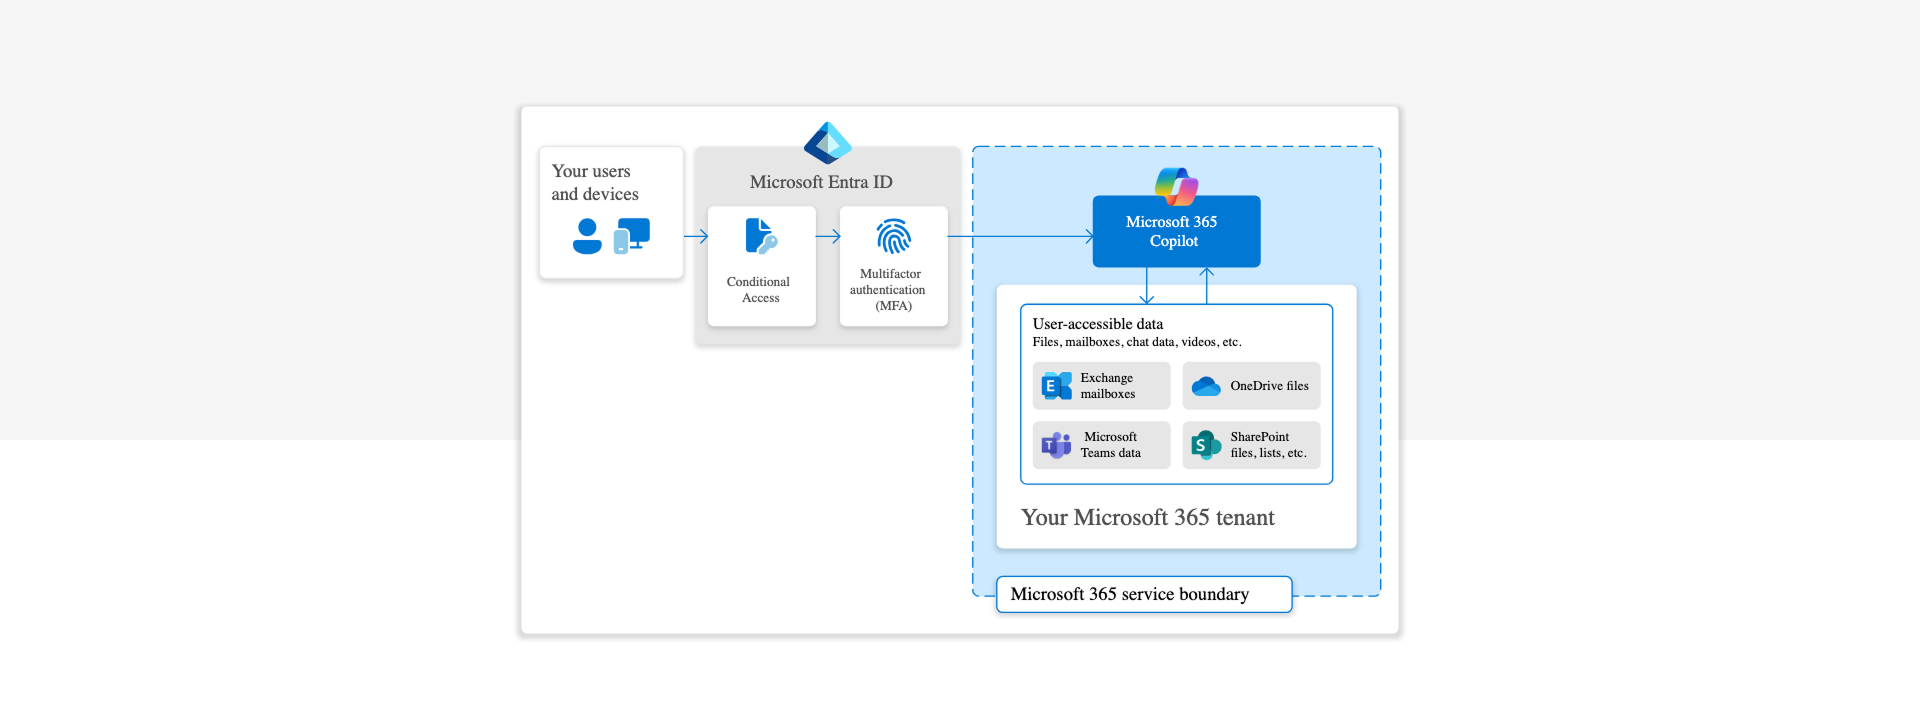1920x704 pixels.
Task: Click the Exchange mailboxes icon
Action: (1057, 386)
